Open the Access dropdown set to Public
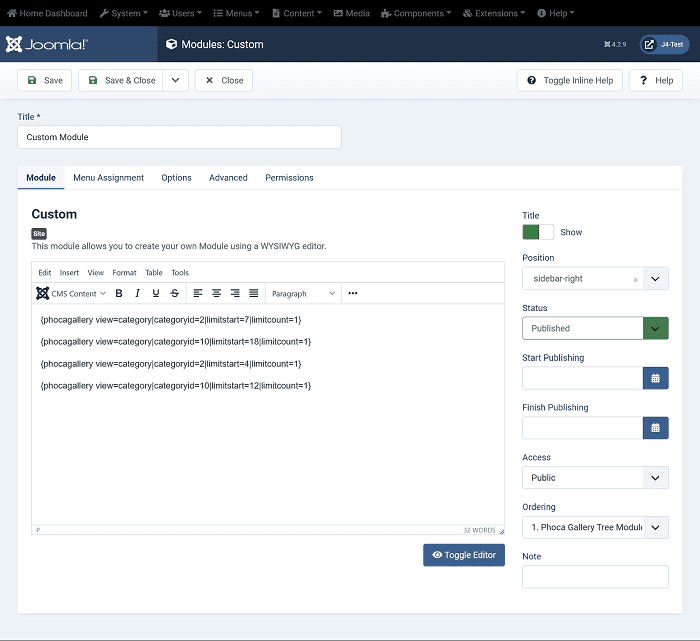700x641 pixels. pos(595,478)
